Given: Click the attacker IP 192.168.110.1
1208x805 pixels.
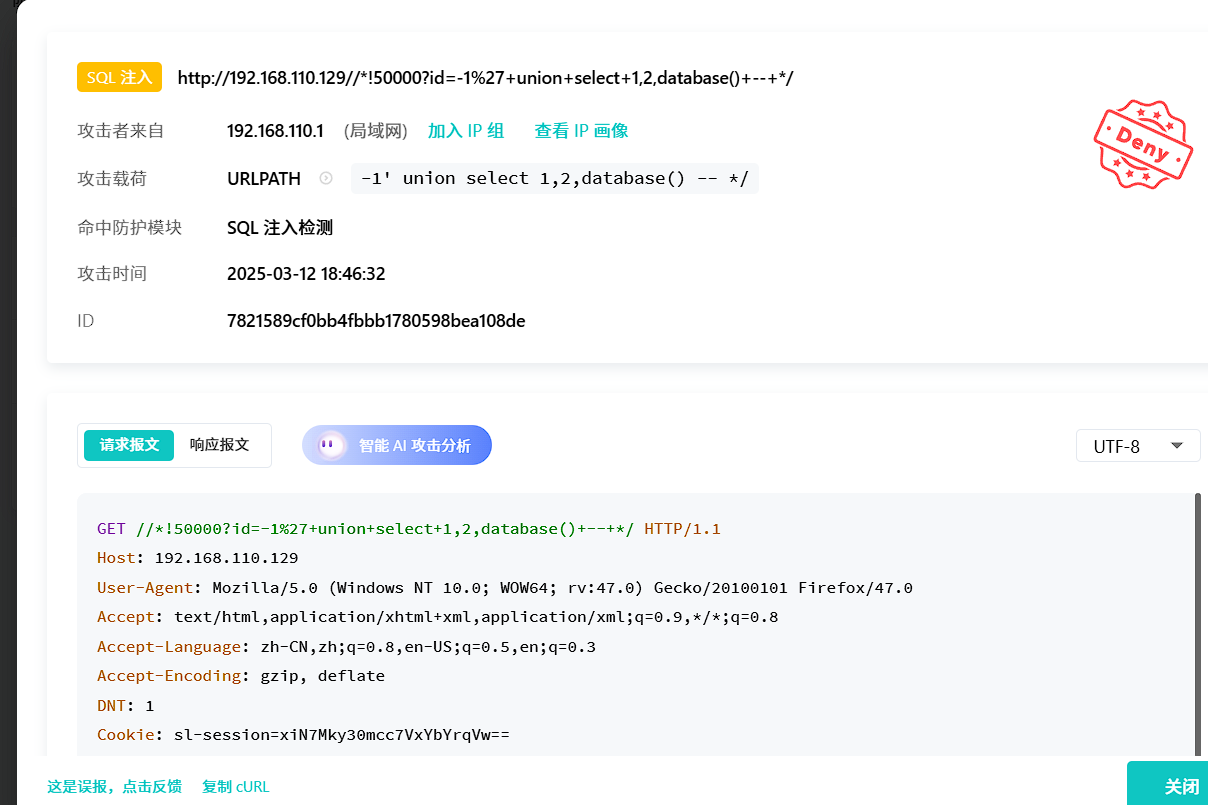Looking at the screenshot, I should tap(275, 131).
